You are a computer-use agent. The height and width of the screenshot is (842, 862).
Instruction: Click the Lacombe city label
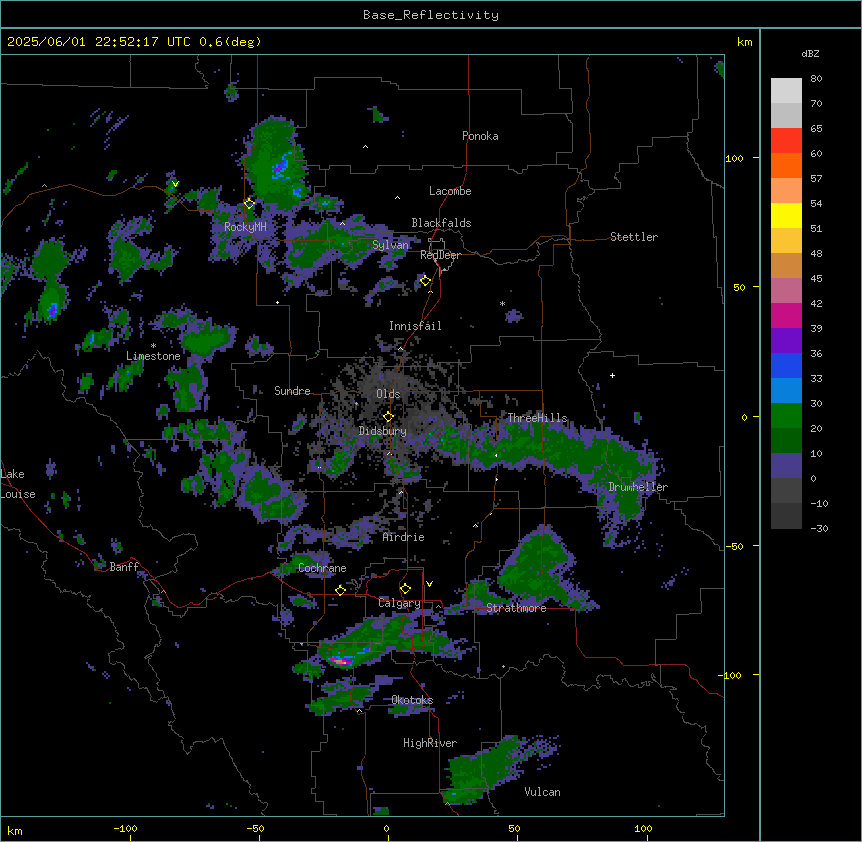(450, 191)
